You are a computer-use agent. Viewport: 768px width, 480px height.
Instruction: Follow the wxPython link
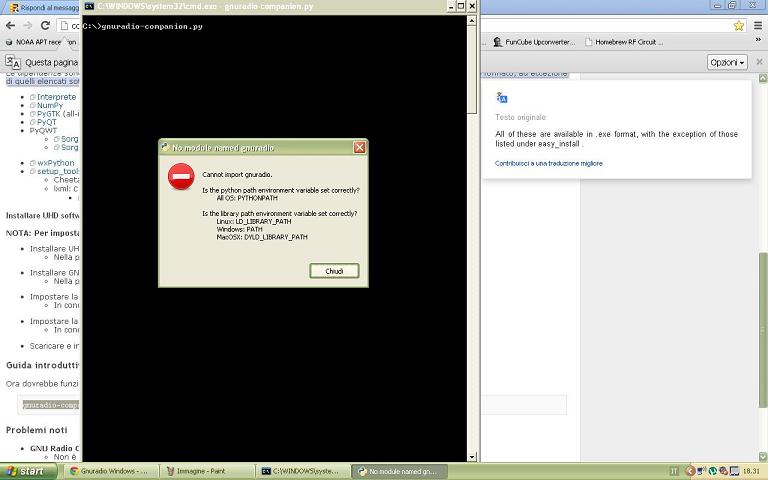(55, 162)
